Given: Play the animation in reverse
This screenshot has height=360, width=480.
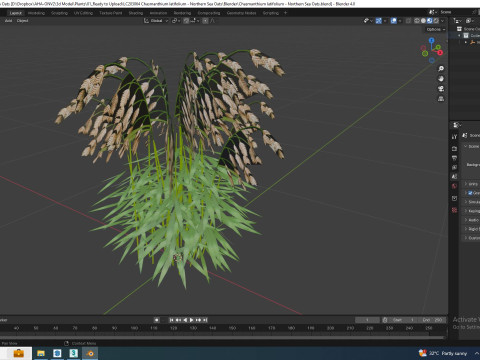Looking at the screenshot, I should (x=185, y=320).
